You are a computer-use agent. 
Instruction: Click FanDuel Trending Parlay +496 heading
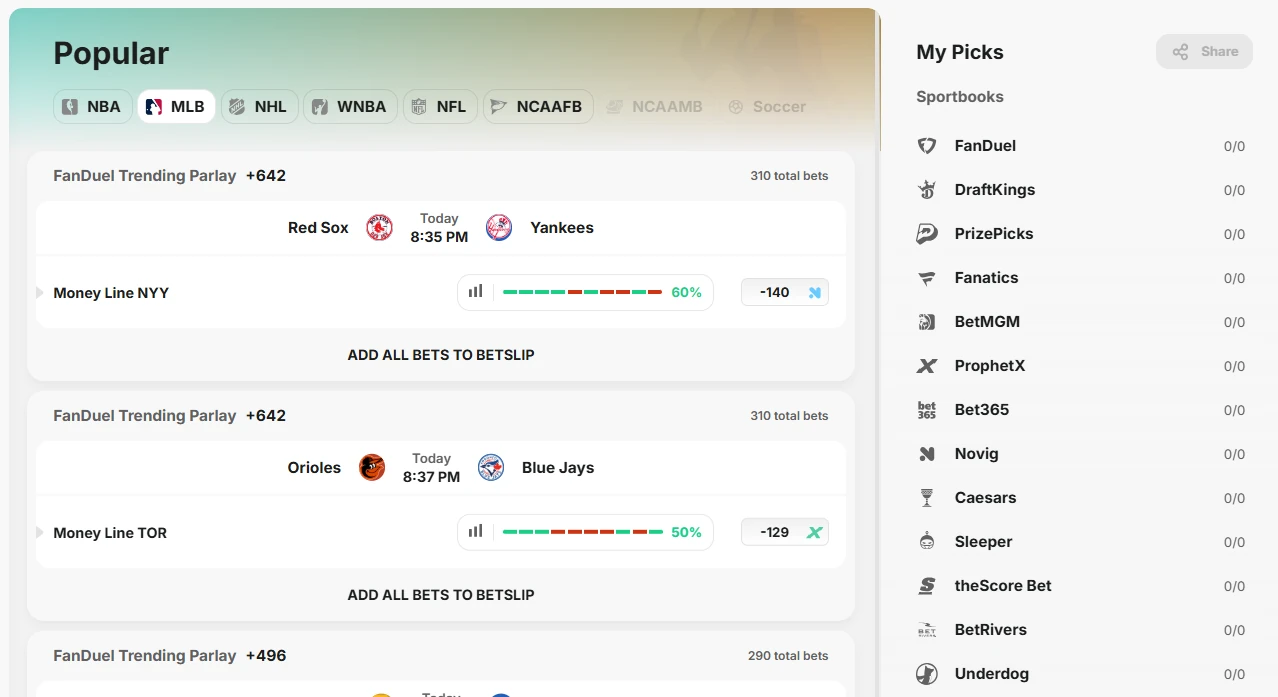coord(170,656)
